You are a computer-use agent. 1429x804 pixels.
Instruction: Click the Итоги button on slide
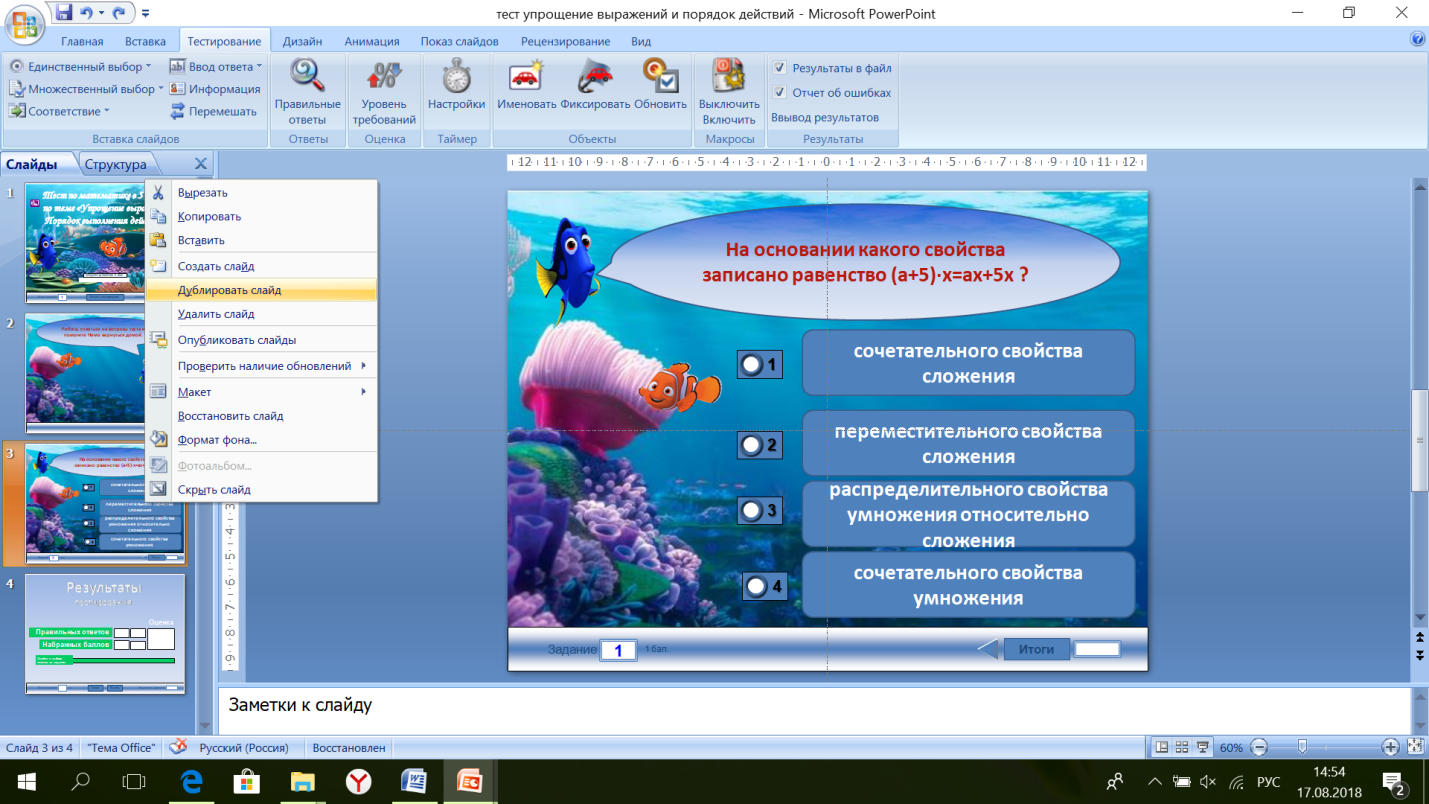(1037, 649)
